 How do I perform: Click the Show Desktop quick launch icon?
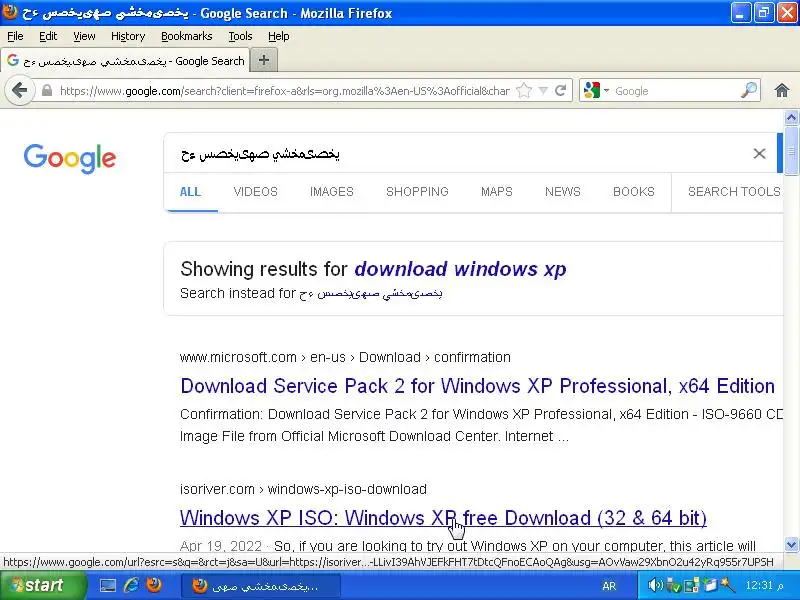[108, 585]
